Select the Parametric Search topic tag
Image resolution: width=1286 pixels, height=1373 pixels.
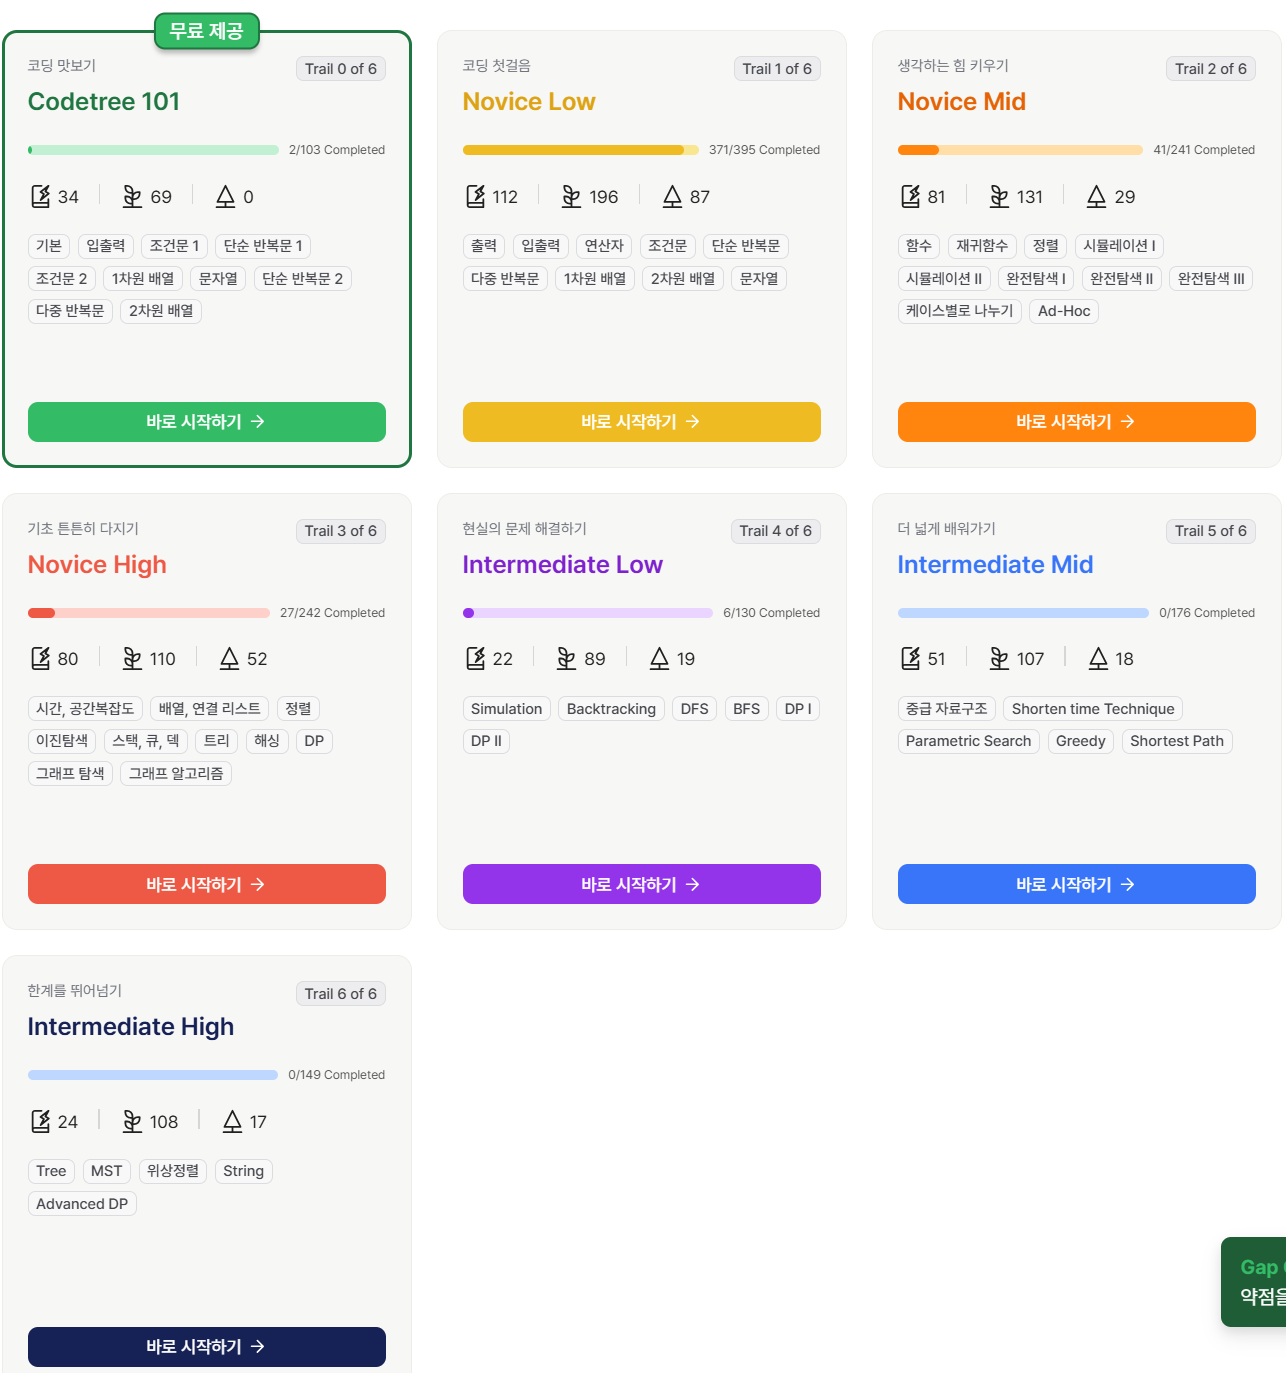point(968,741)
